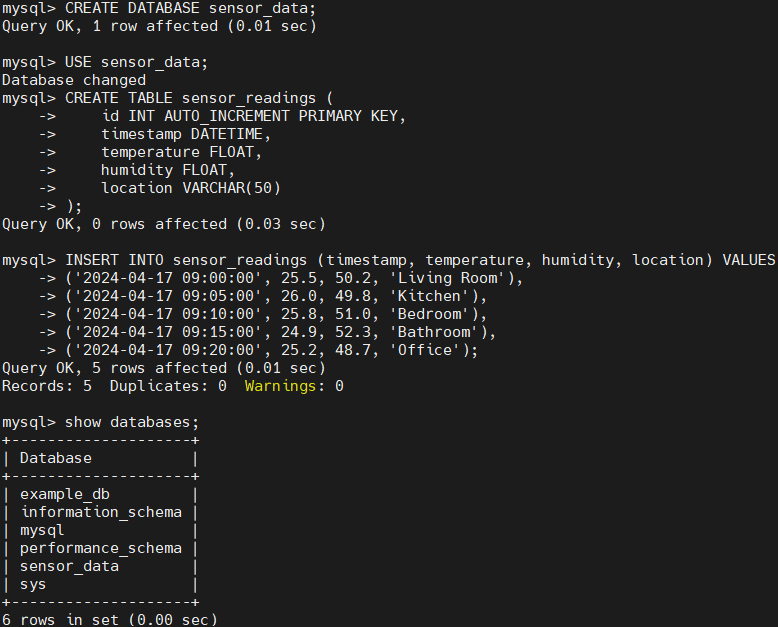Click the humidity FLOAT column line
This screenshot has height=627, width=778.
(x=168, y=170)
